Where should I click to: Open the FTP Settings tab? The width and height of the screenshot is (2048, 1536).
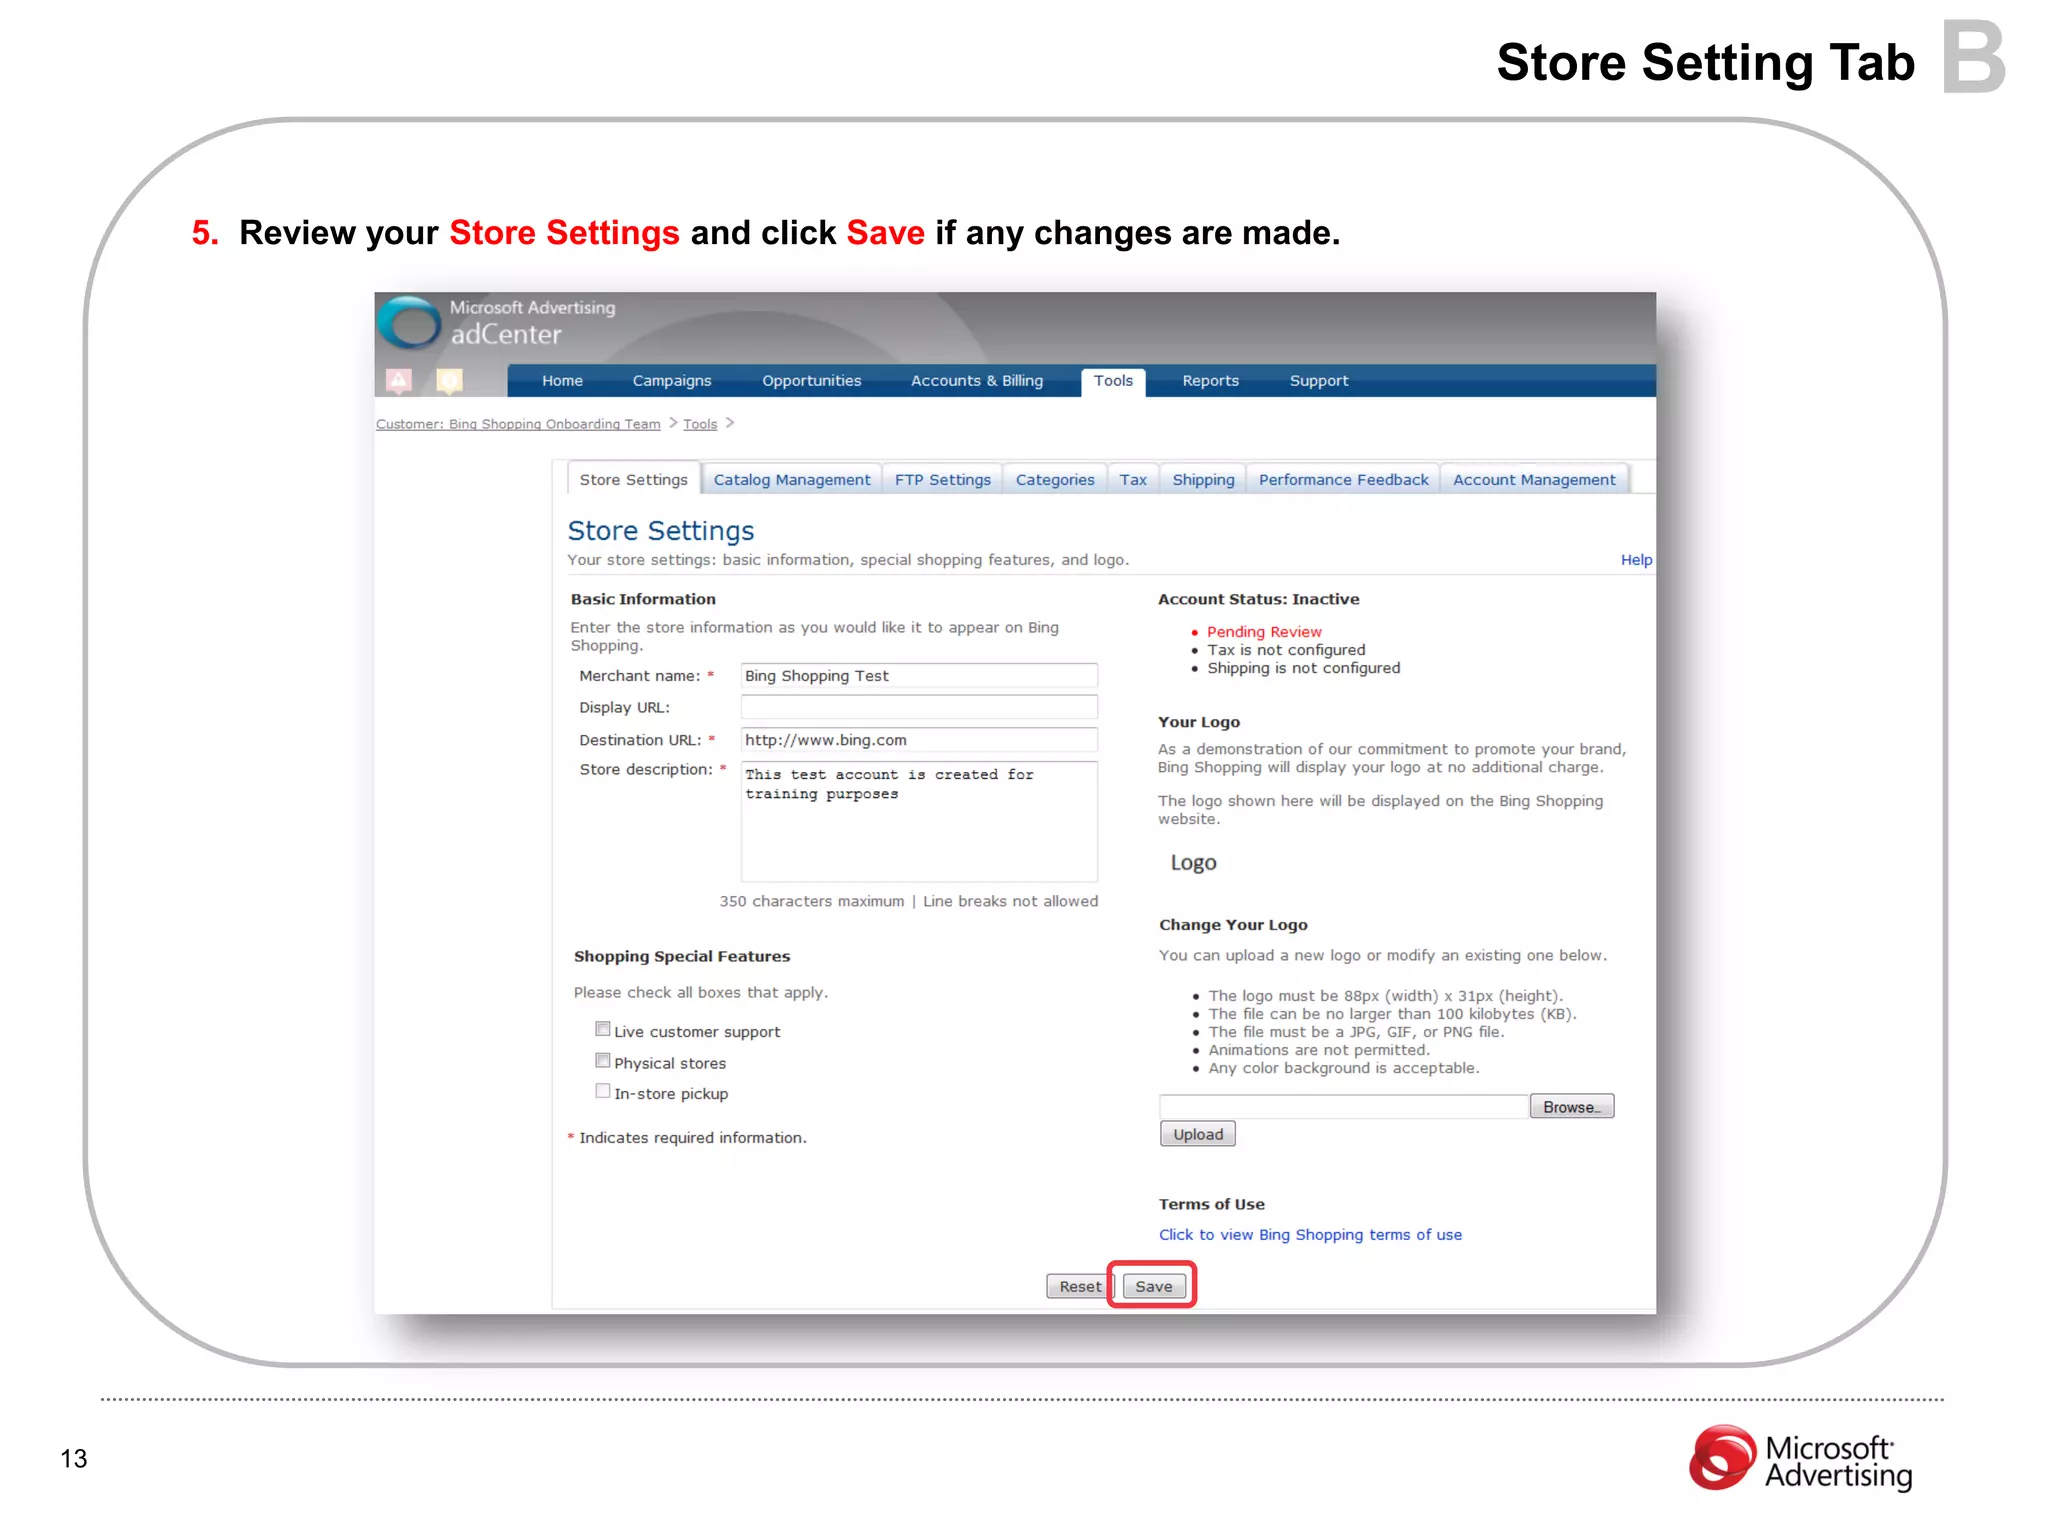tap(943, 480)
